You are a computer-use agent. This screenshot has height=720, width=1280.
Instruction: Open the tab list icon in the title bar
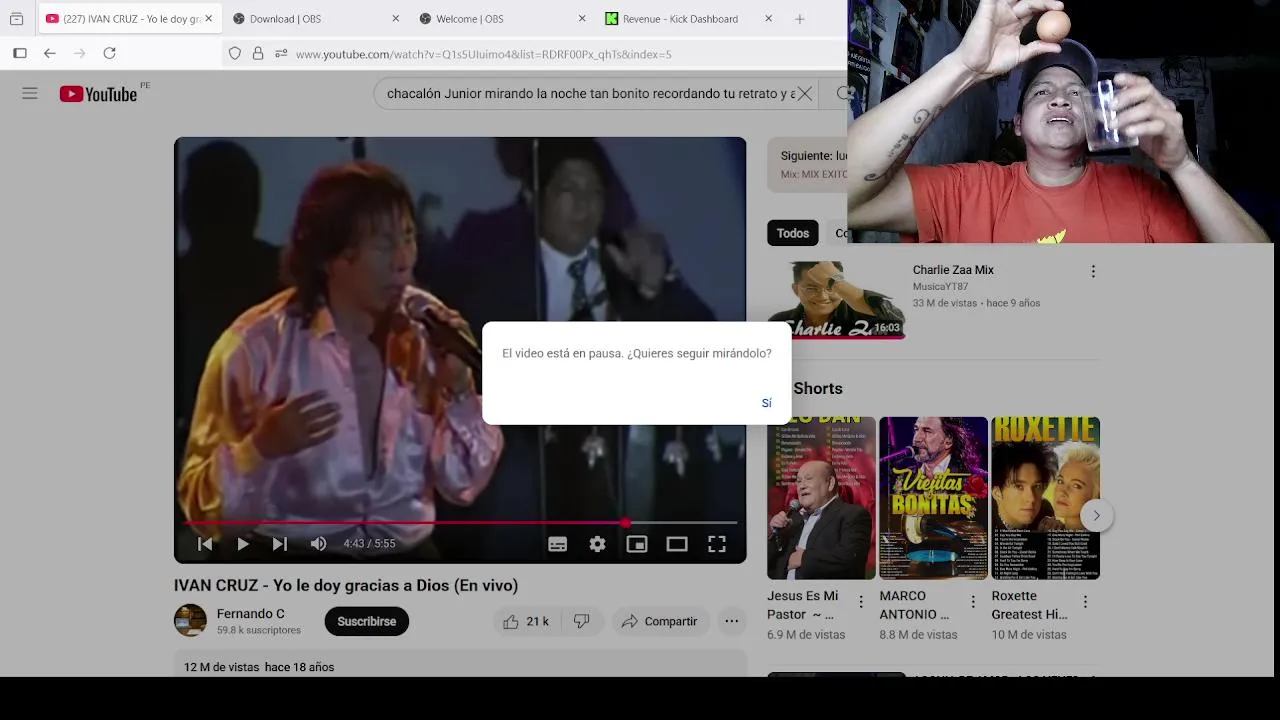click(16, 19)
